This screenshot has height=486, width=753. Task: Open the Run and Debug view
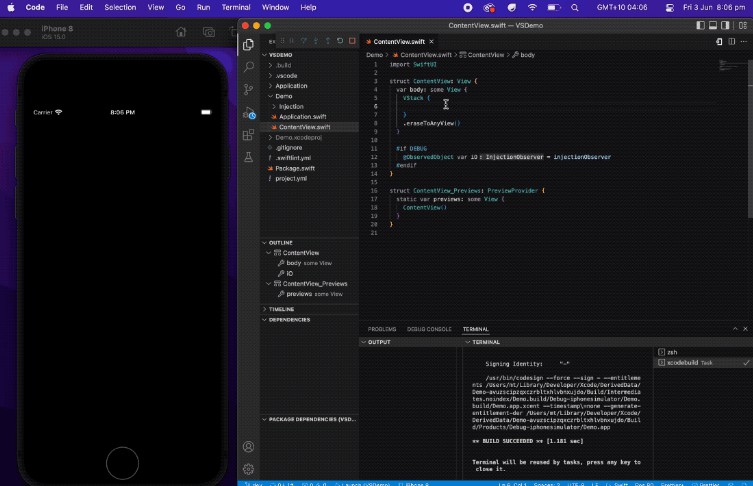pos(248,112)
